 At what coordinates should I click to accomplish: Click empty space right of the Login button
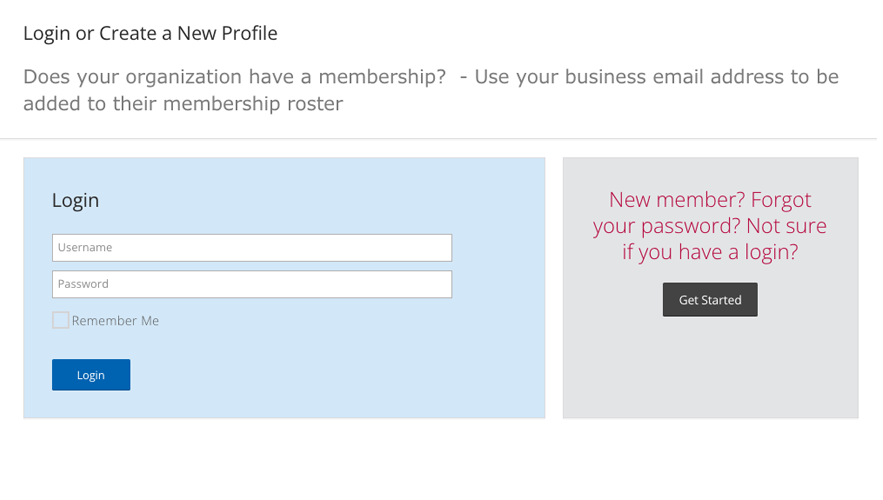click(x=330, y=375)
